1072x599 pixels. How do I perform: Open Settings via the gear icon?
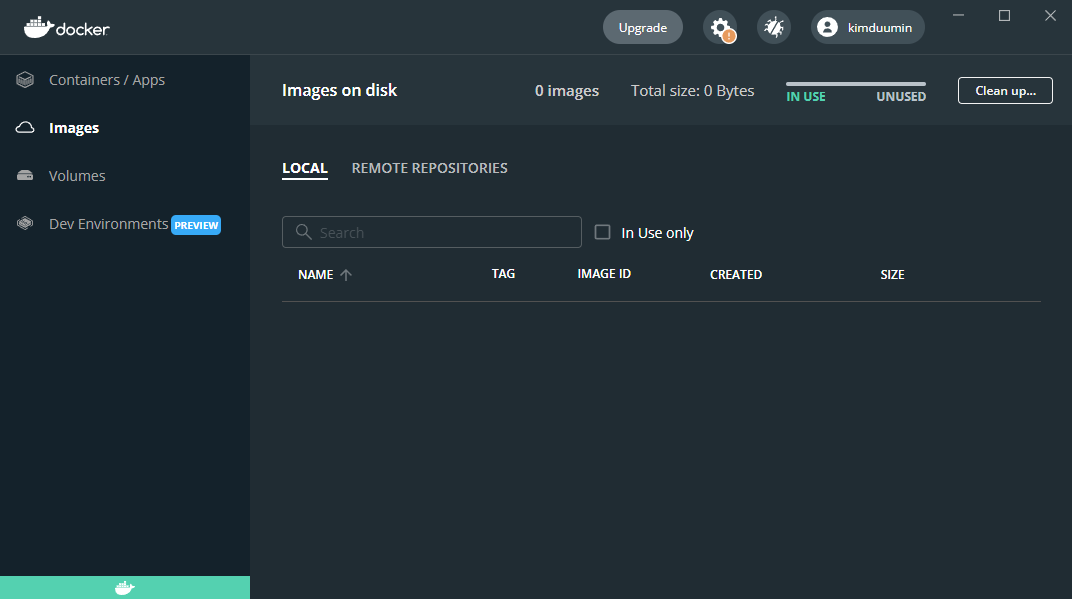coord(720,27)
